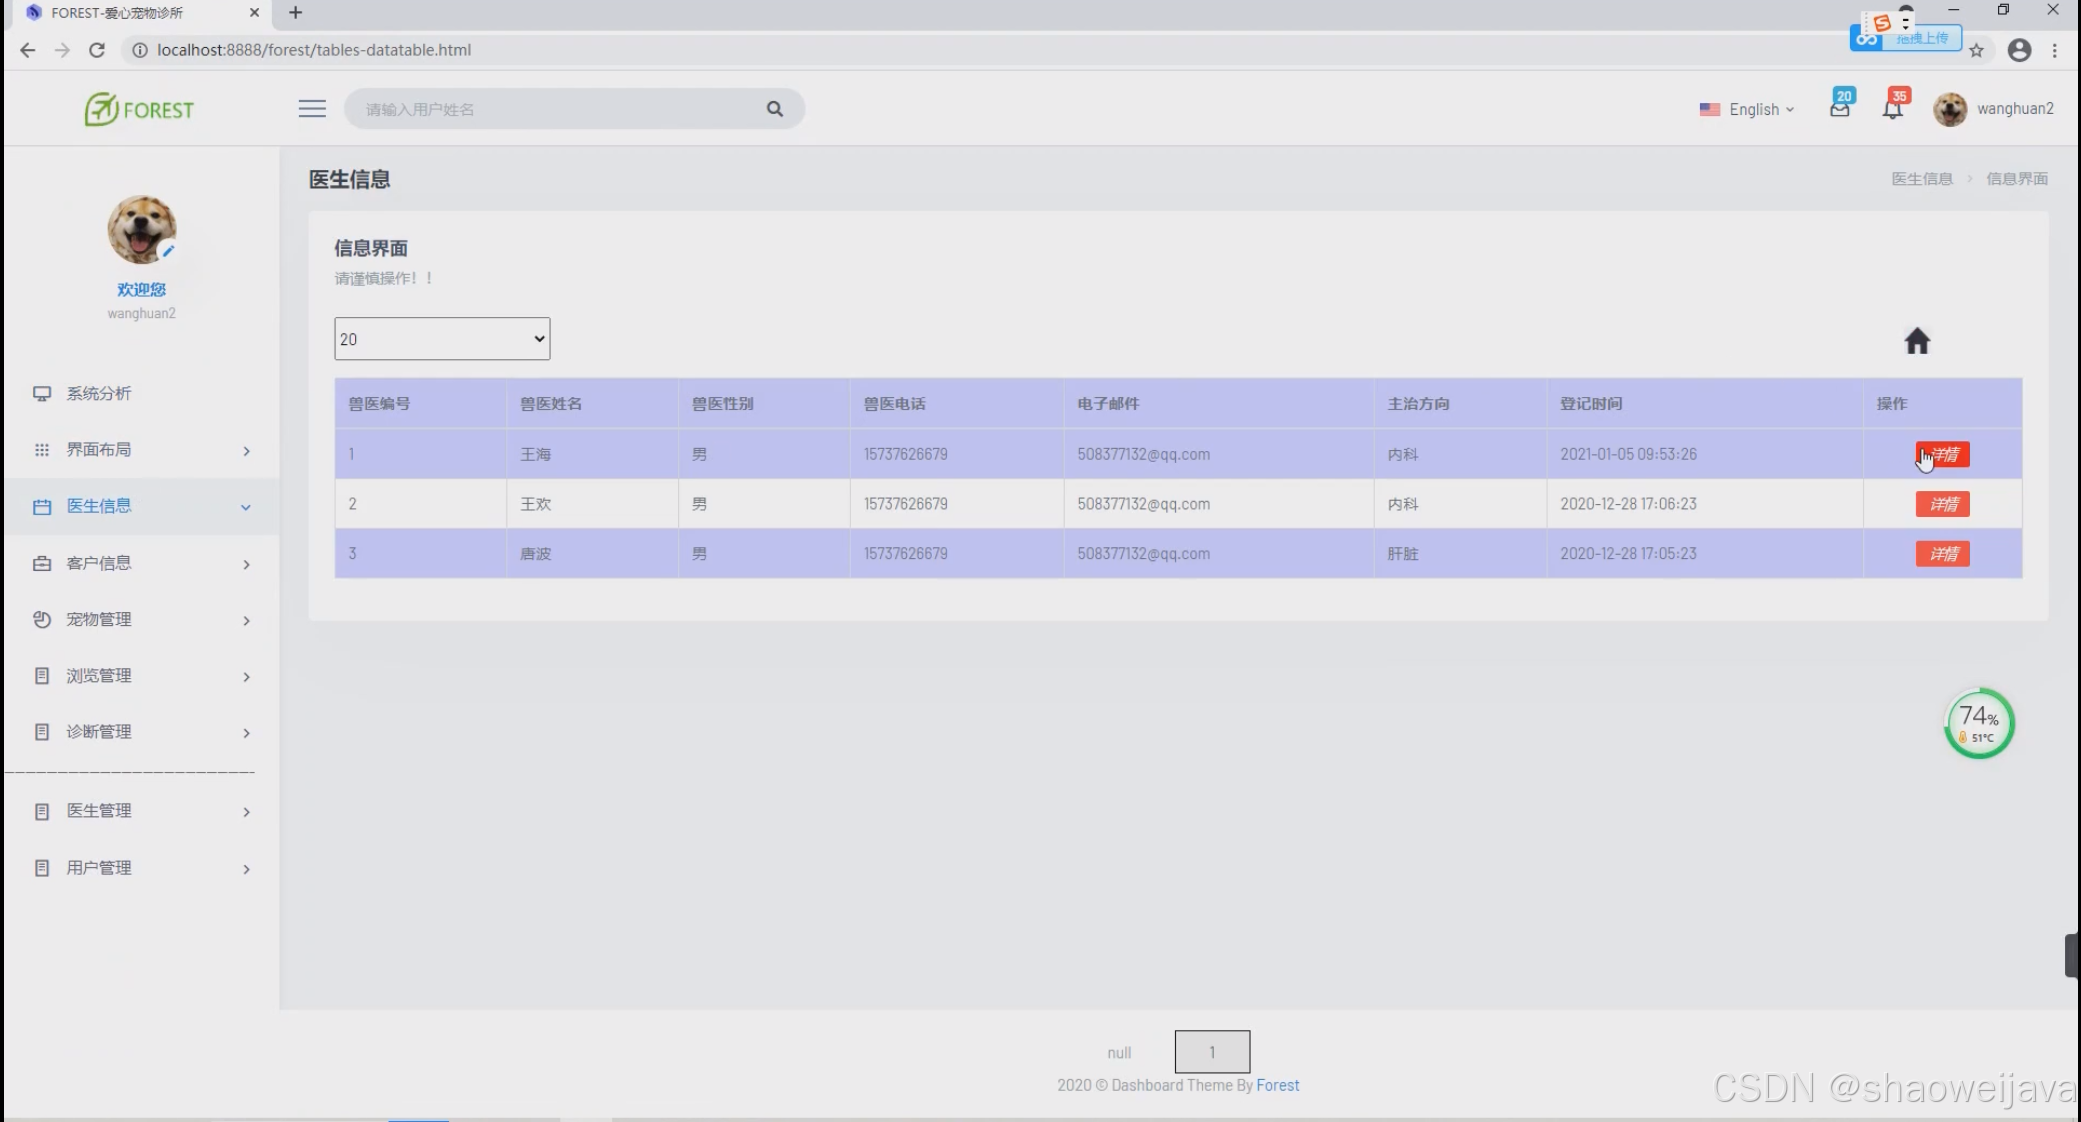Screen dimensions: 2081x1122
Task: Click 详情 button for doctor 唐波
Action: (x=1942, y=554)
